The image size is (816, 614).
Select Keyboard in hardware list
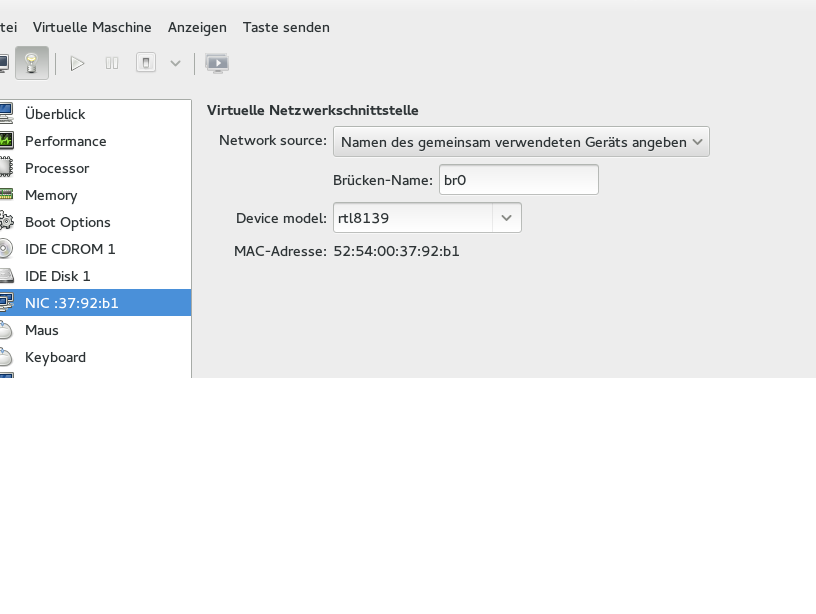(55, 357)
